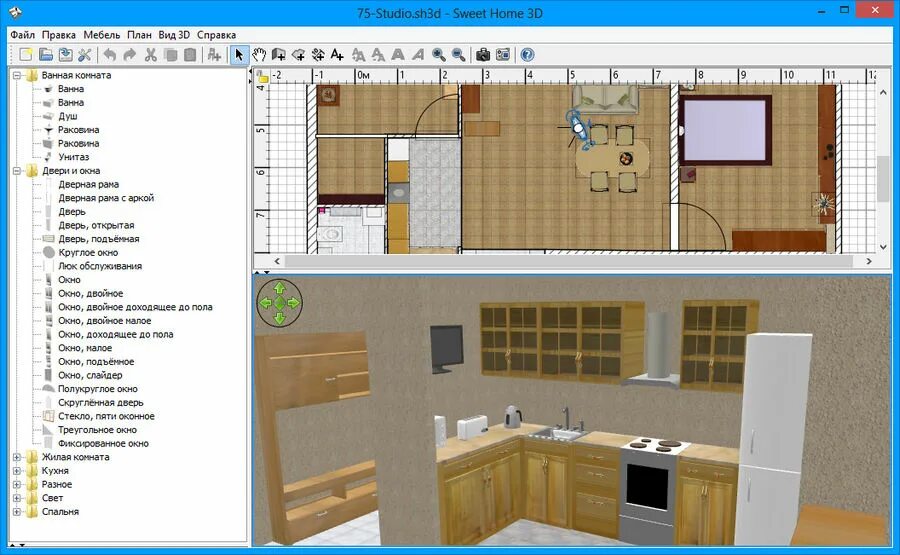
Task: Click the Open home folder icon
Action: (x=46, y=55)
